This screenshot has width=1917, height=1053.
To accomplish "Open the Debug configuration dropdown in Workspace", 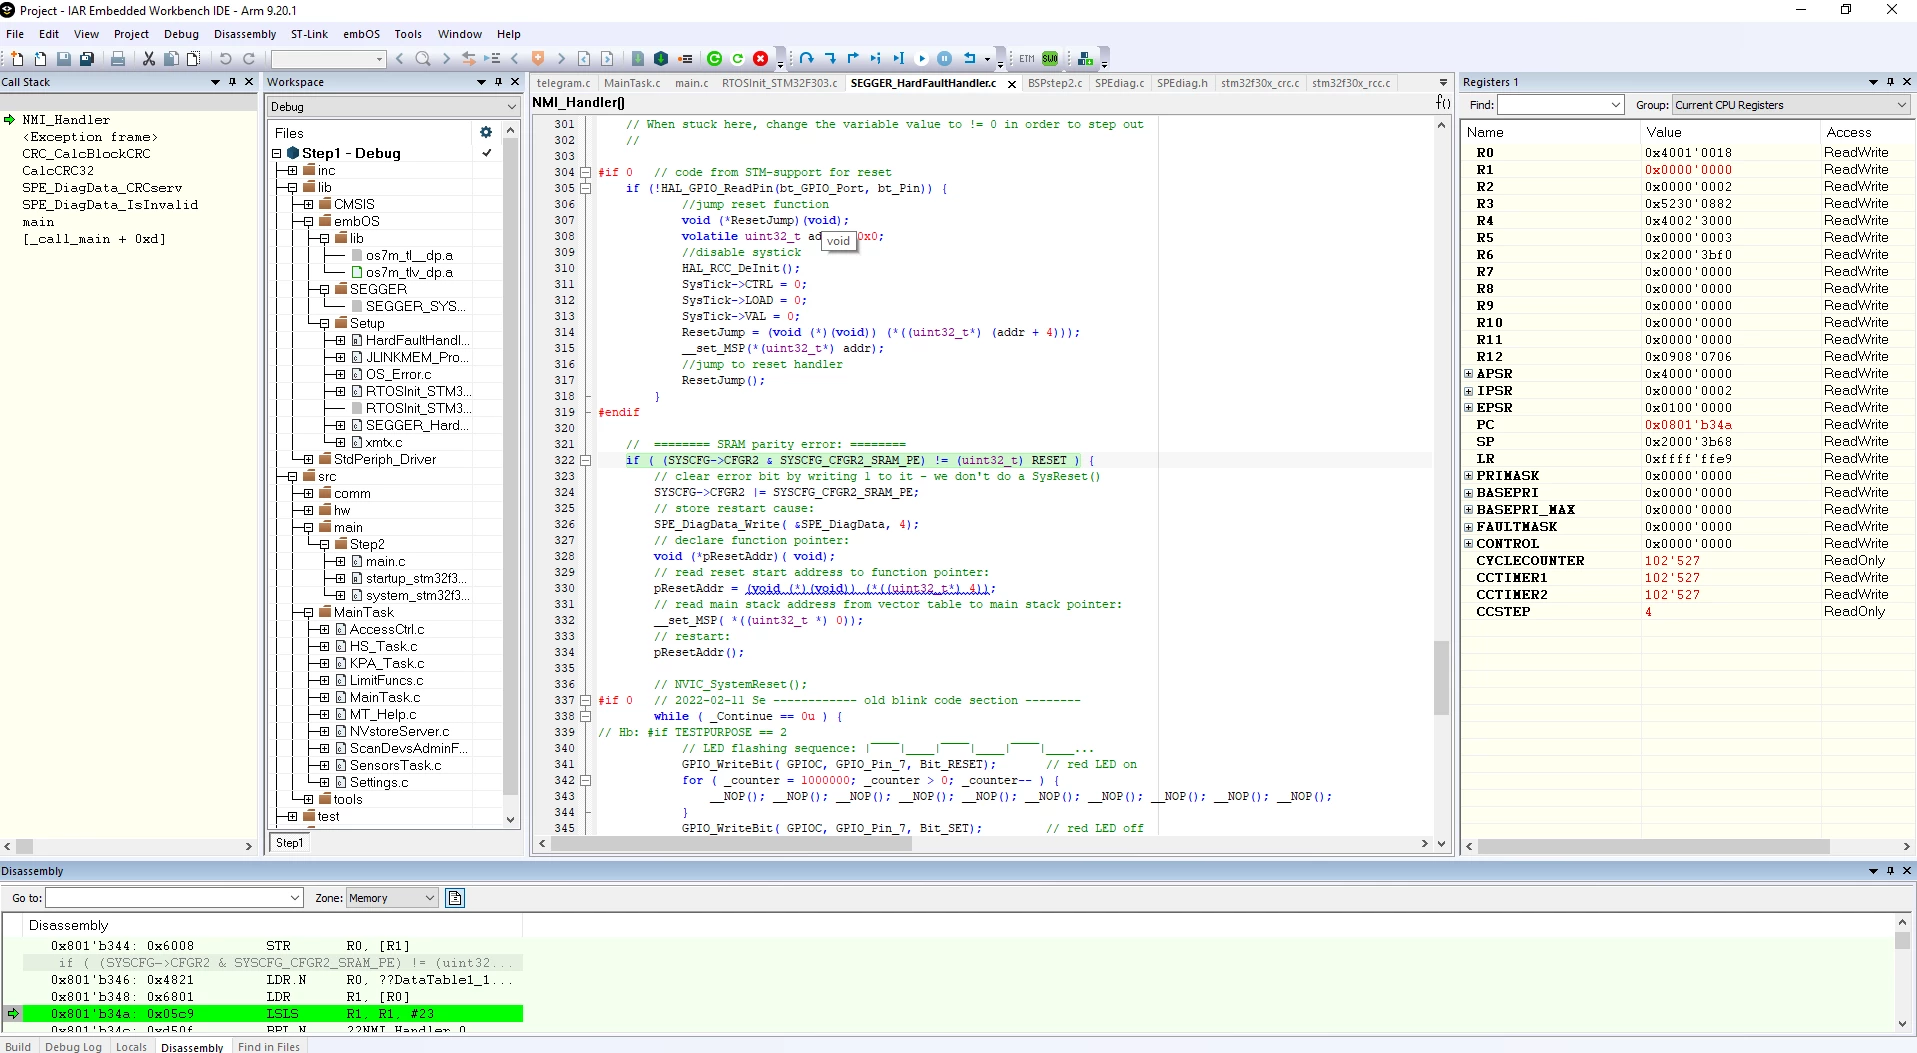I will [x=394, y=107].
